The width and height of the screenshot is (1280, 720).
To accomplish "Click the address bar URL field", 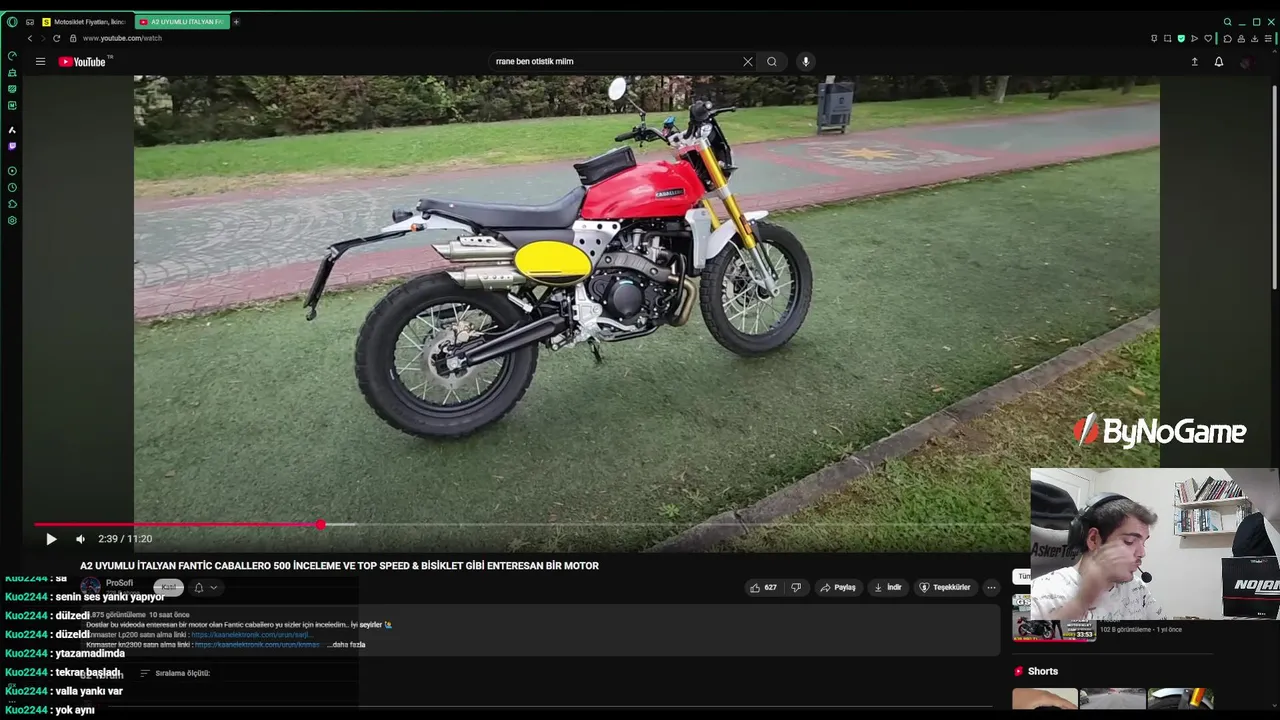I will 122,38.
